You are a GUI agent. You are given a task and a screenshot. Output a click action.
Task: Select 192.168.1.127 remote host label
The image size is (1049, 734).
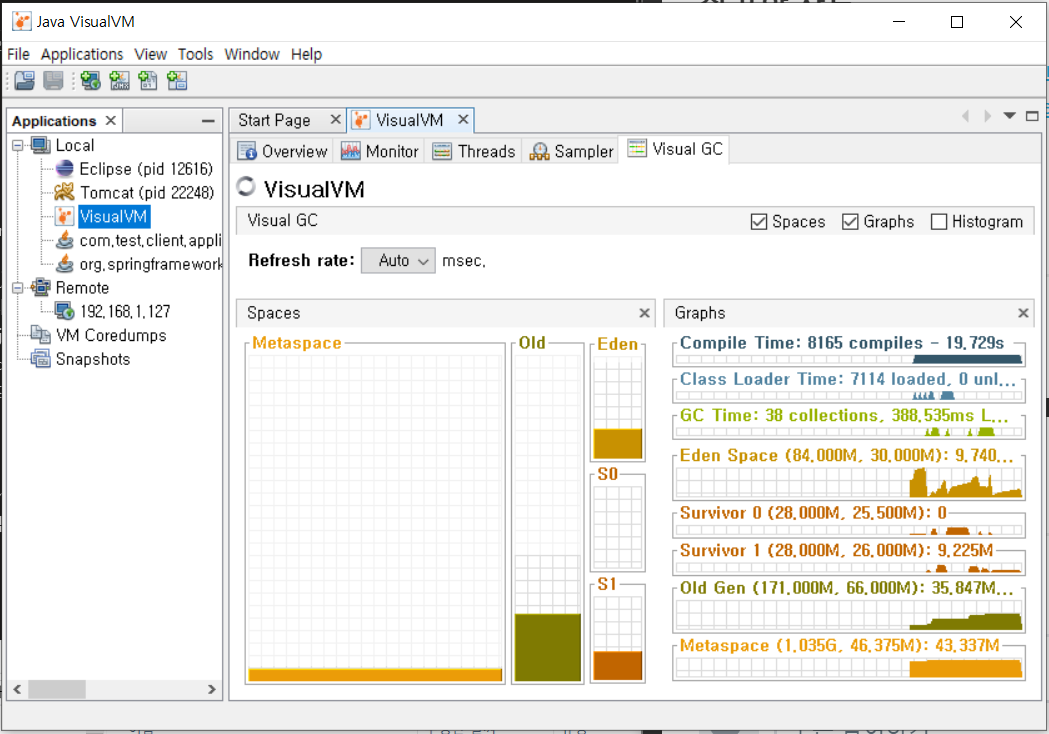click(x=125, y=311)
